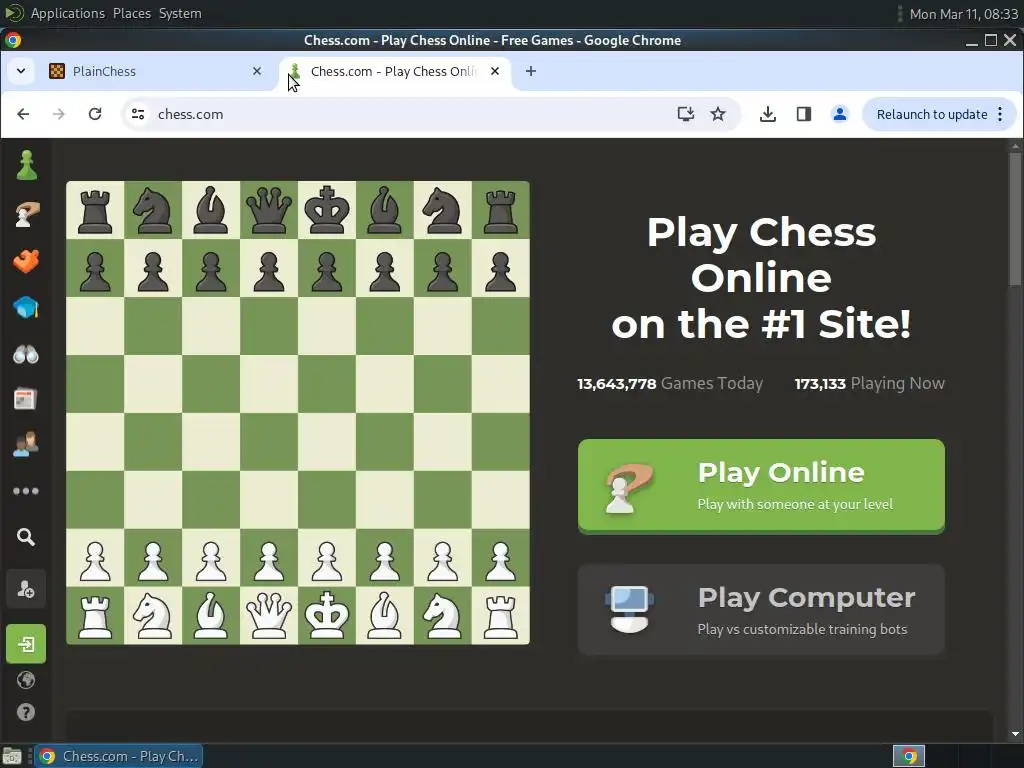Click the 173,133 Playing Now text
Screen dimensions: 1024x768
(870, 383)
